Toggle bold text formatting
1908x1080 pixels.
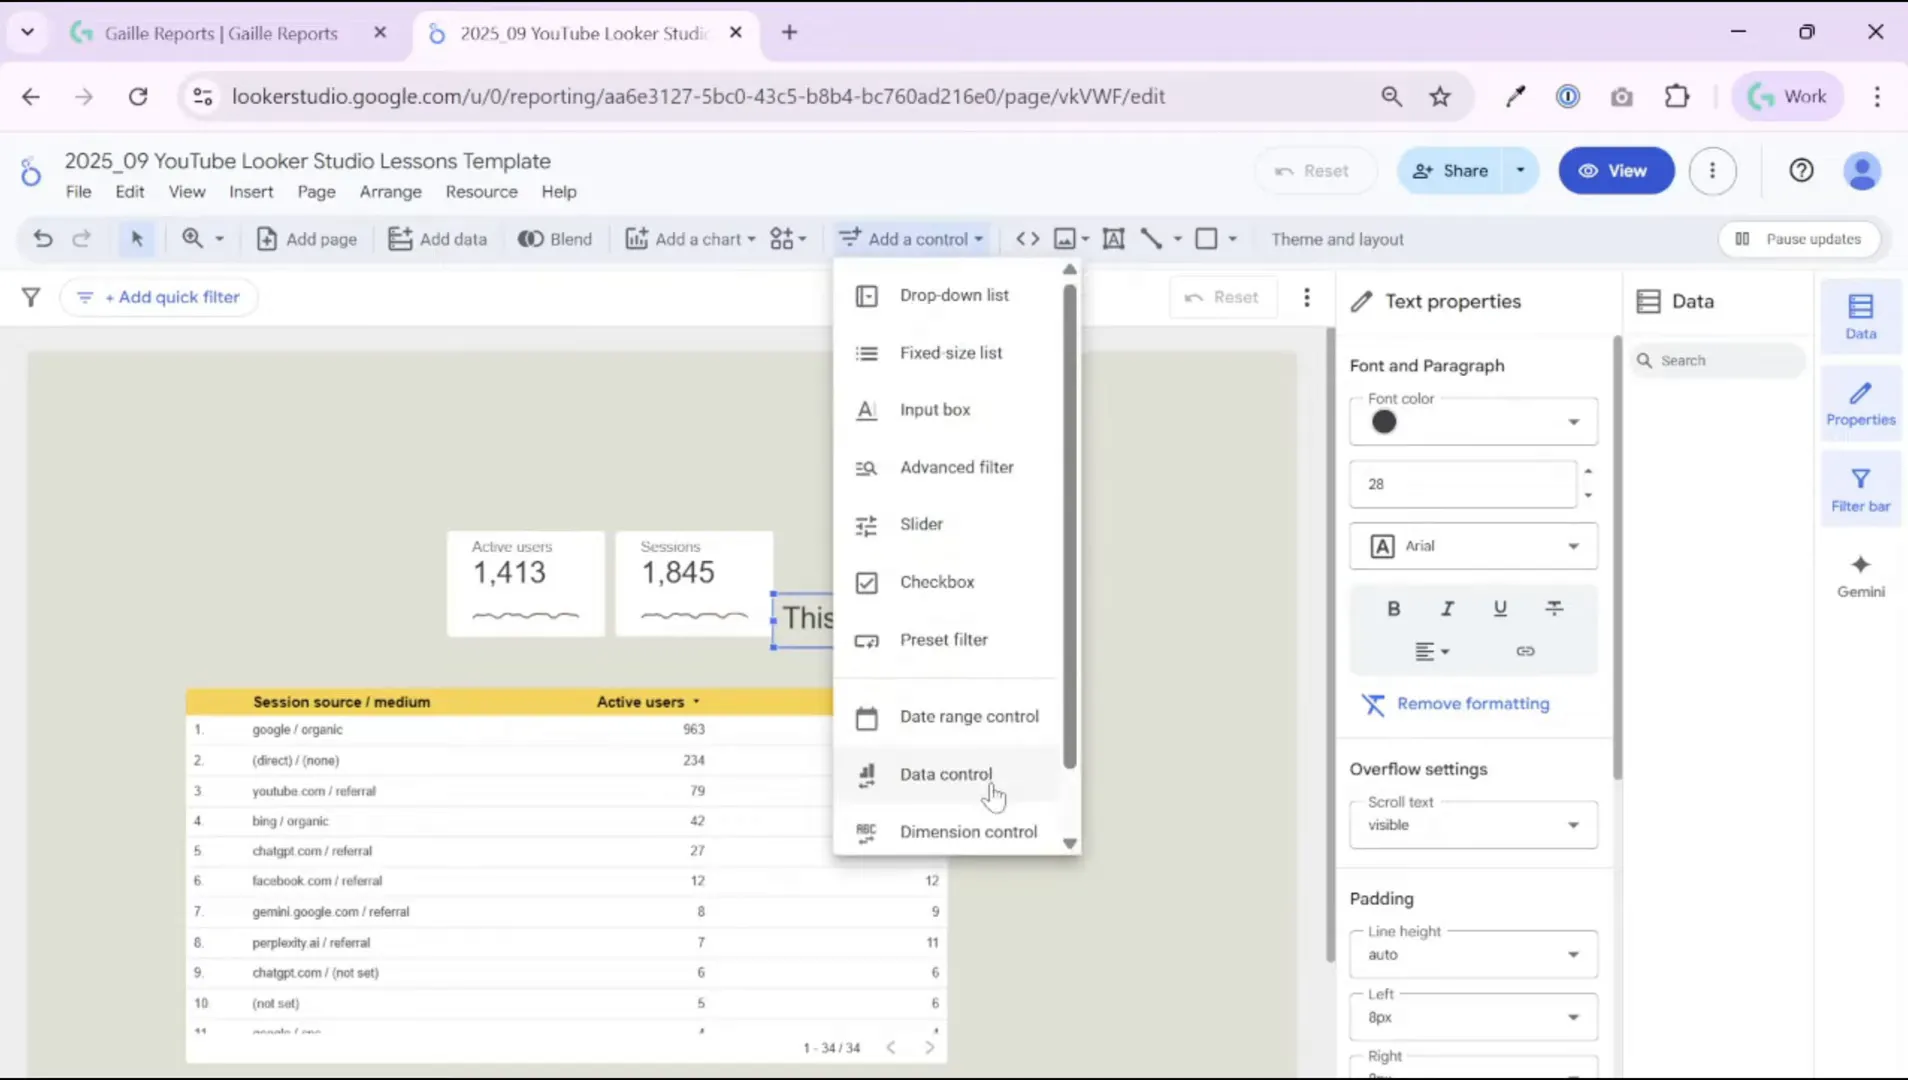[x=1392, y=608]
